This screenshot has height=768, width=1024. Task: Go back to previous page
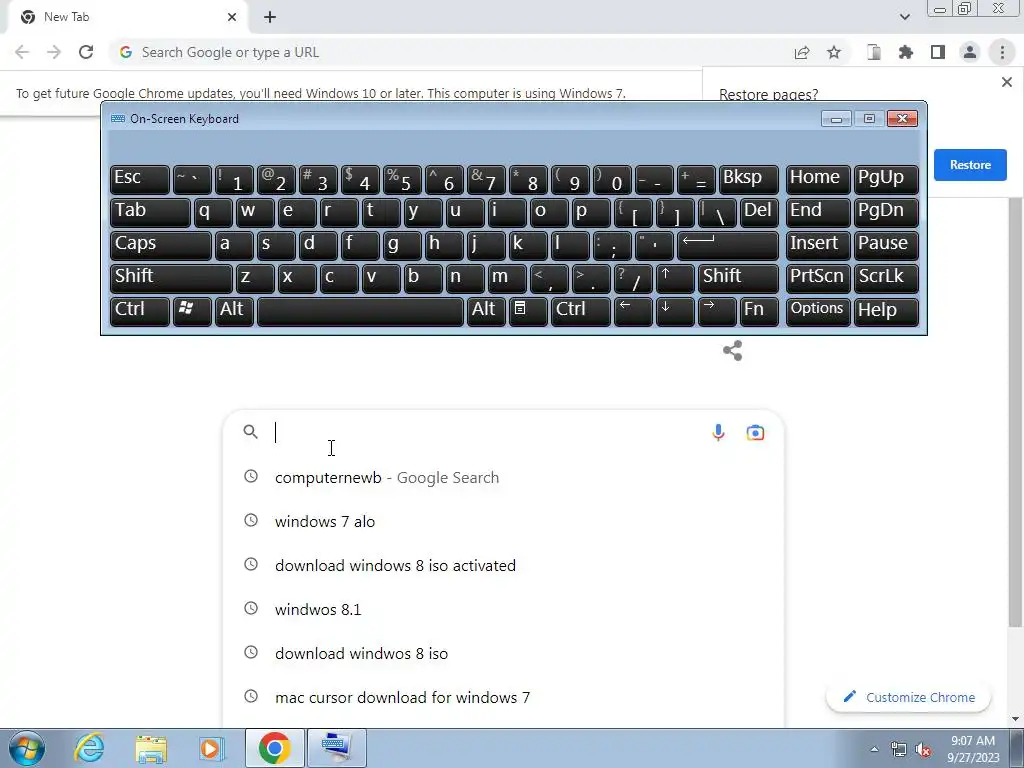coord(22,52)
